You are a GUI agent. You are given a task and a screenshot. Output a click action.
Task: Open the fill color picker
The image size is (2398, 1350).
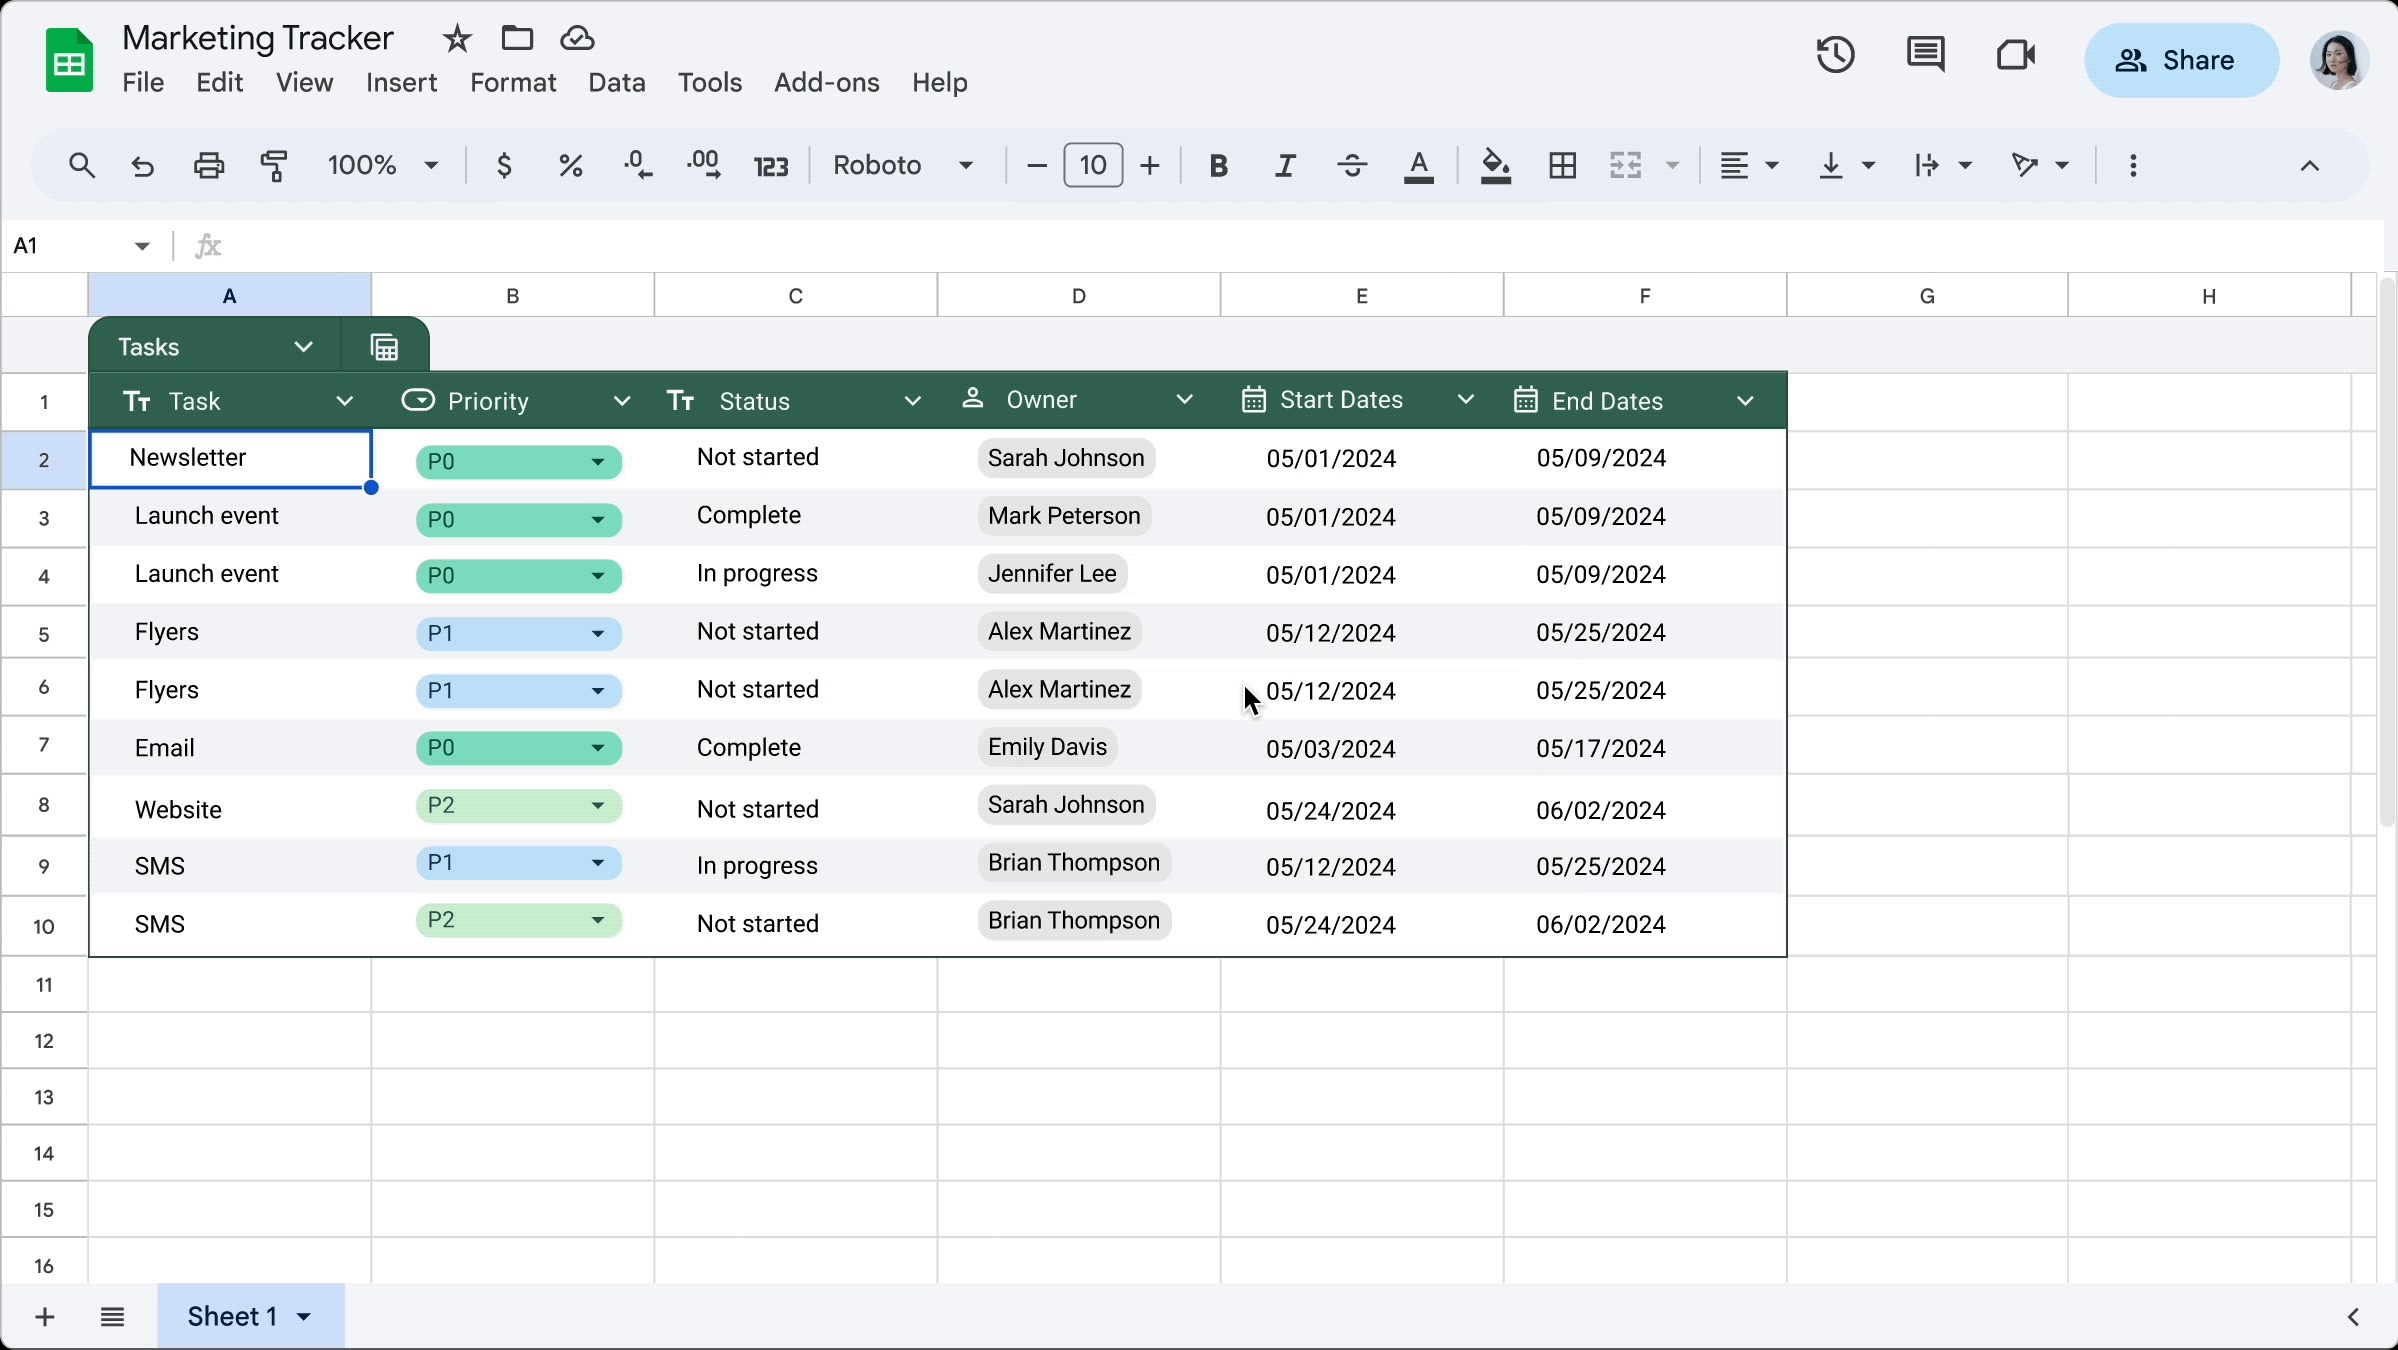[1495, 166]
